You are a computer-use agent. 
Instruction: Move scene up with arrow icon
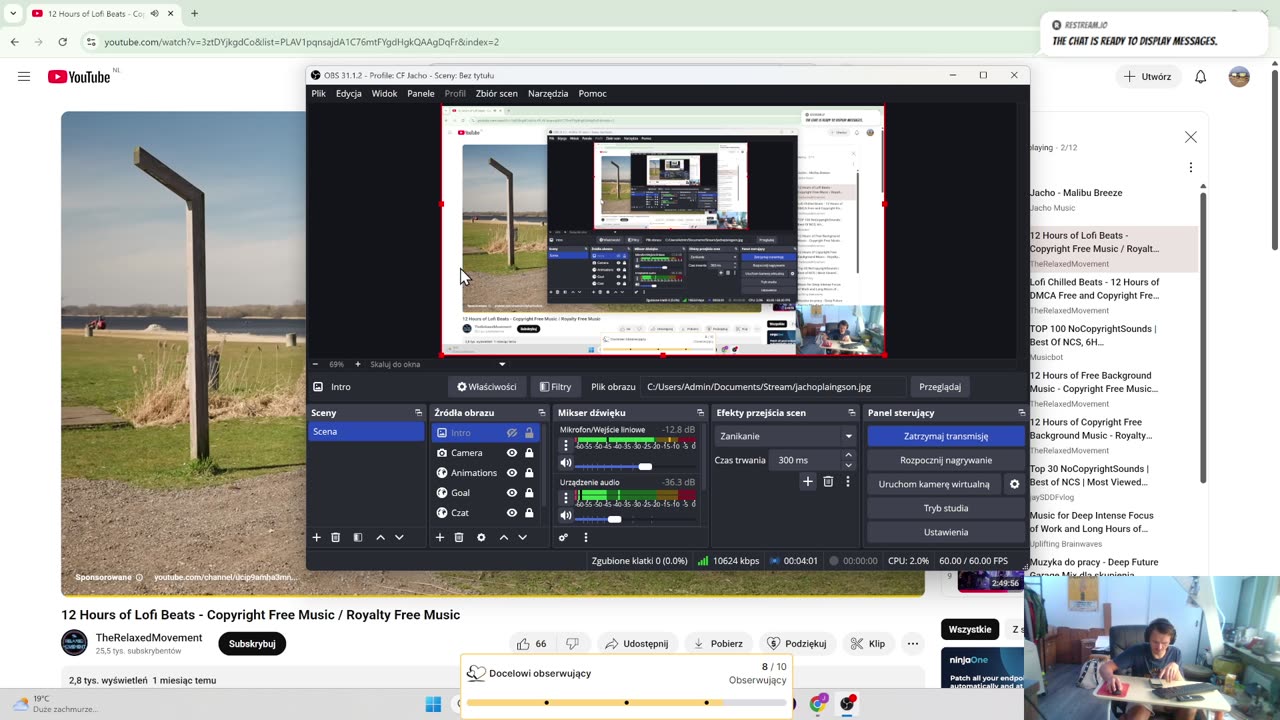pyautogui.click(x=380, y=537)
